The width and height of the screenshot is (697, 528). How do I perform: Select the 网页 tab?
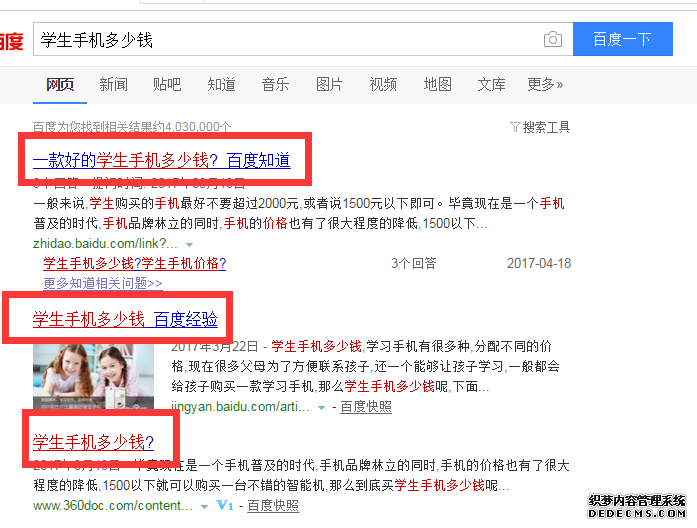tap(60, 84)
